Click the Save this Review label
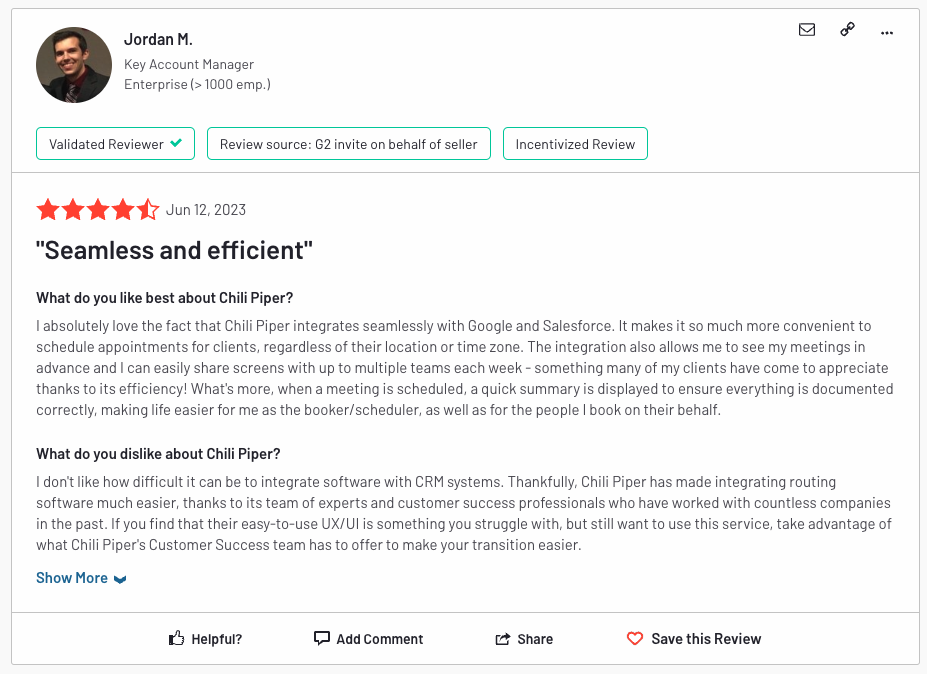927x674 pixels. coord(706,639)
